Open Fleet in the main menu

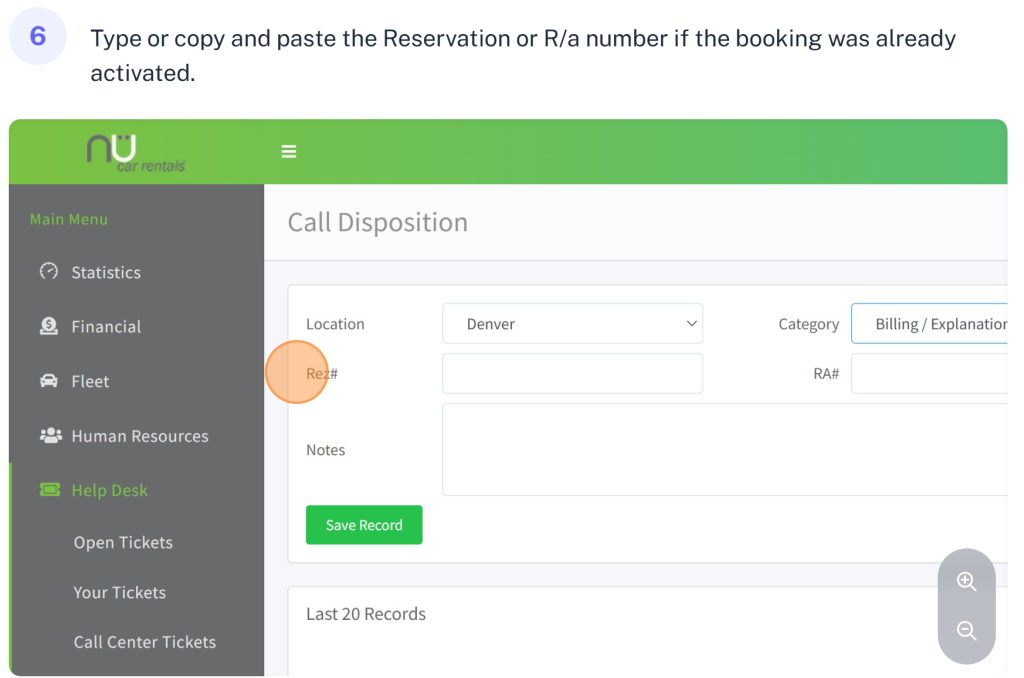point(90,381)
